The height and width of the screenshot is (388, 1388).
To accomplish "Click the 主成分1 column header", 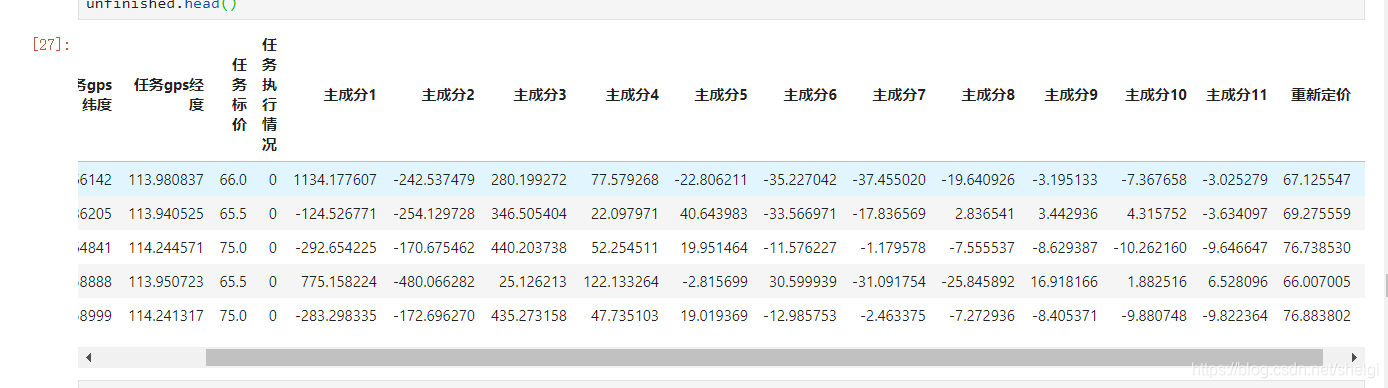I will point(350,95).
